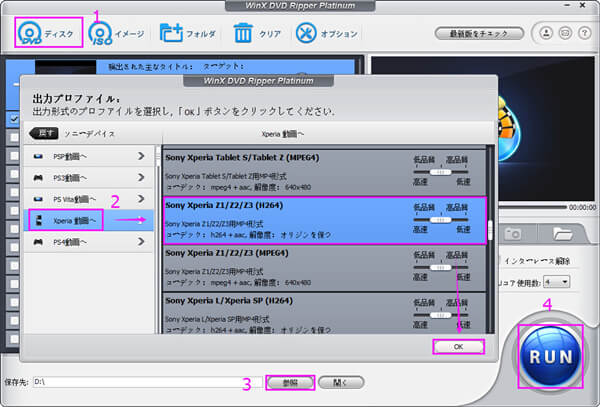Click the open folder icon tab
600x407 pixels.
(562, 233)
